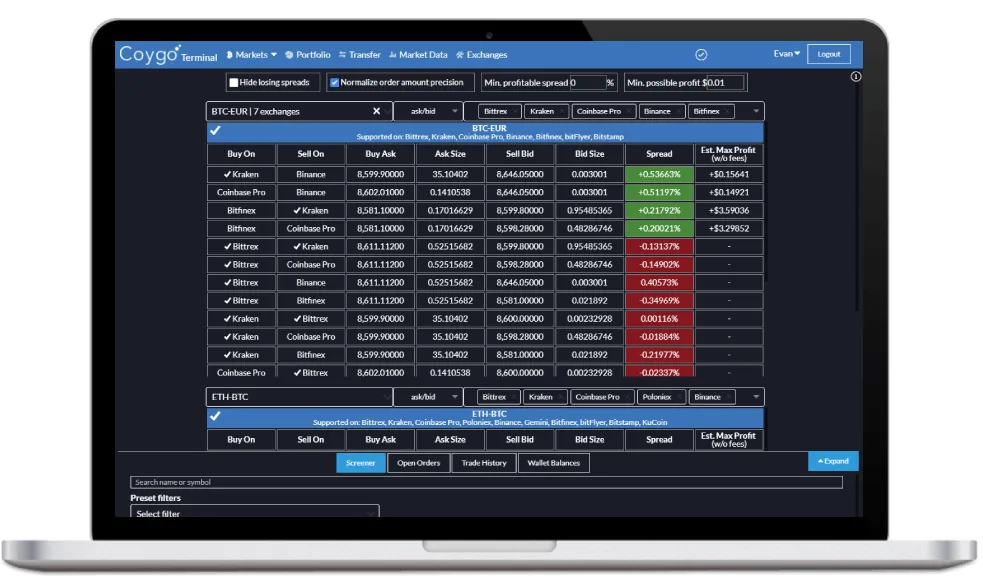The height and width of the screenshot is (580, 983).
Task: Sort BTC-EUR table by Buy Ask header
Action: click(381, 154)
